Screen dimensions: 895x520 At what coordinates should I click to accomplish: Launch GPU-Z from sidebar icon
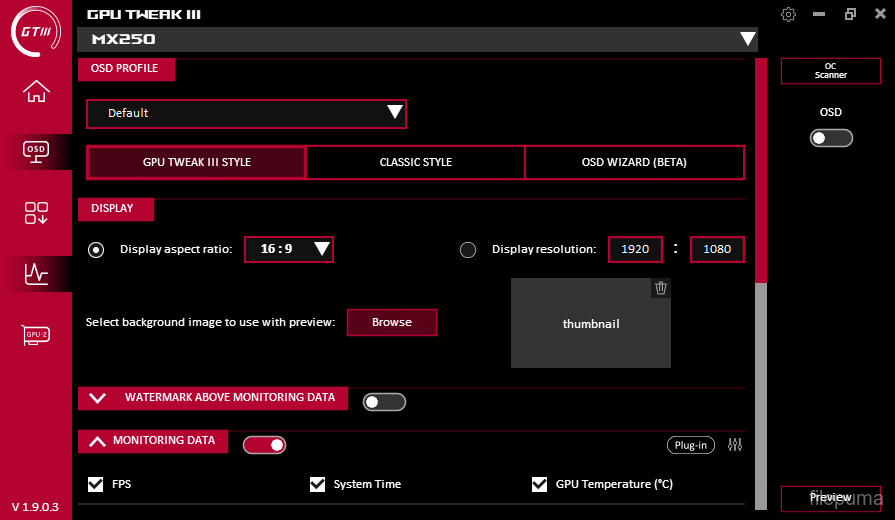36,334
